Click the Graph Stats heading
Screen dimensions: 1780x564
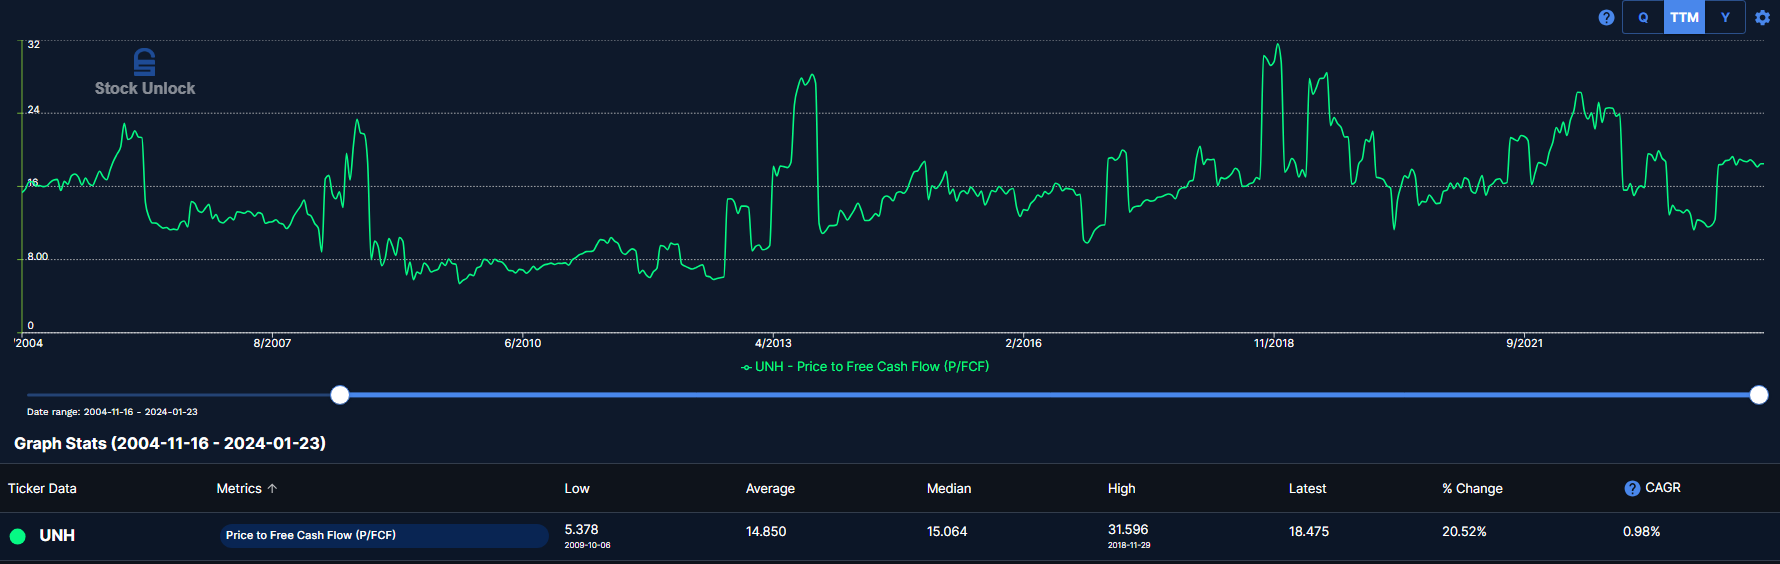(x=170, y=443)
